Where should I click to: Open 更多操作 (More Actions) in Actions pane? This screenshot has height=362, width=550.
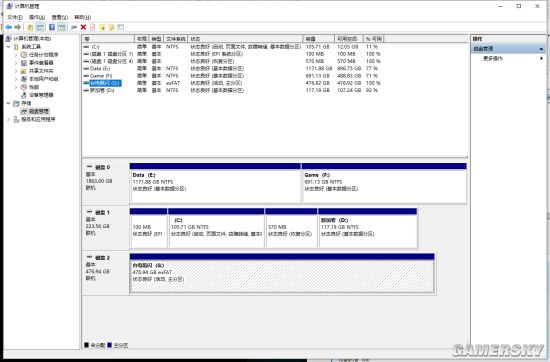[493, 58]
